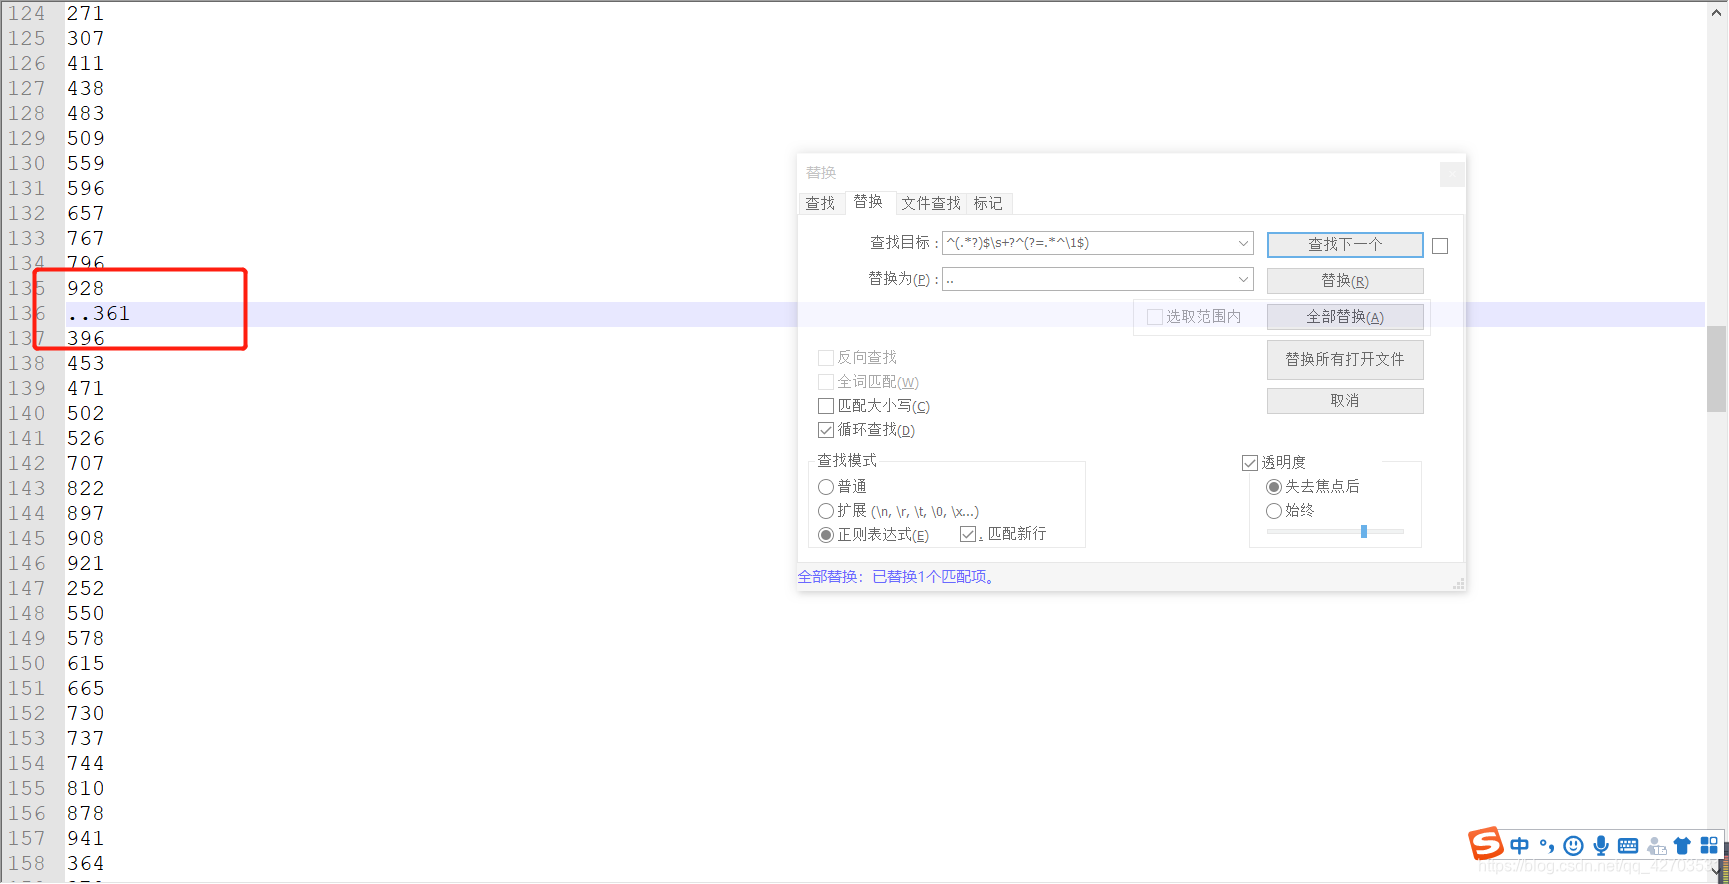Select the 扩展 search mode radio
This screenshot has height=884, width=1729.
point(826,511)
